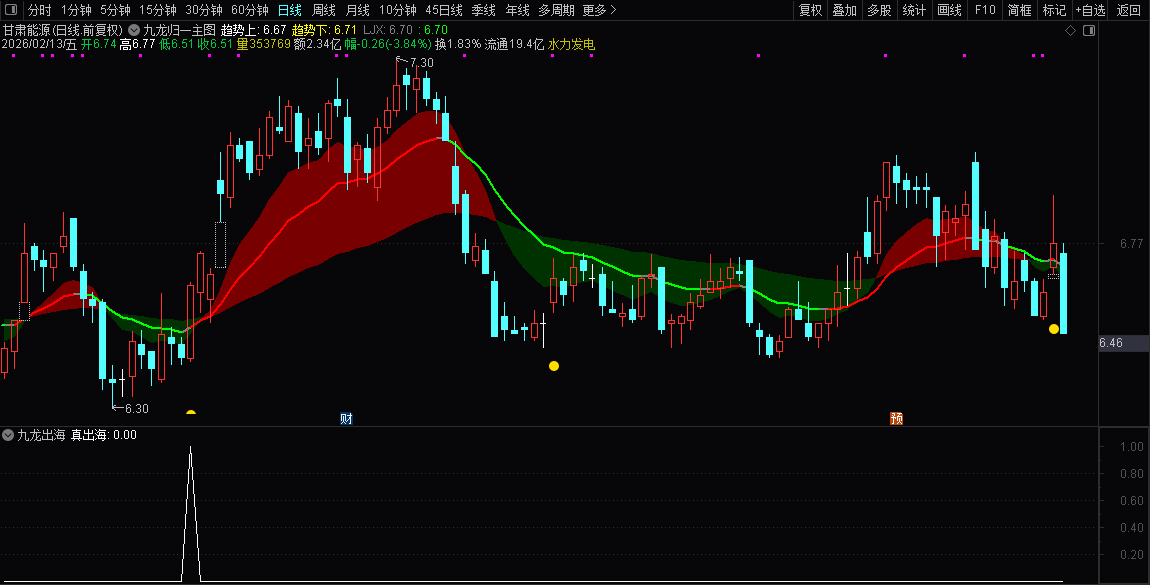
Task: Click the diamond icon above the chart
Action: [1070, 31]
